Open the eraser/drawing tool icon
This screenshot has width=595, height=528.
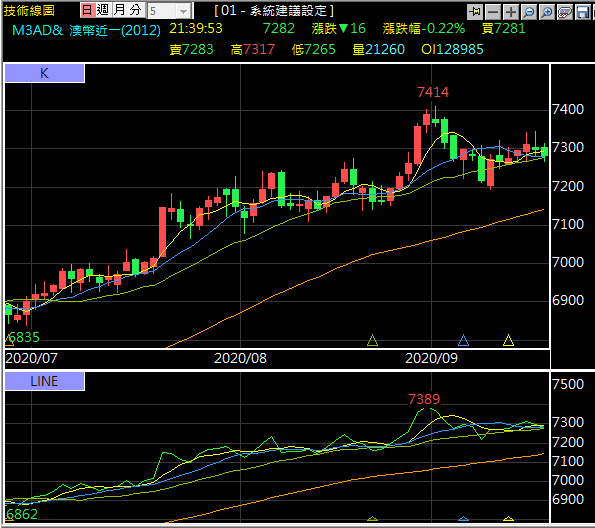(565, 12)
